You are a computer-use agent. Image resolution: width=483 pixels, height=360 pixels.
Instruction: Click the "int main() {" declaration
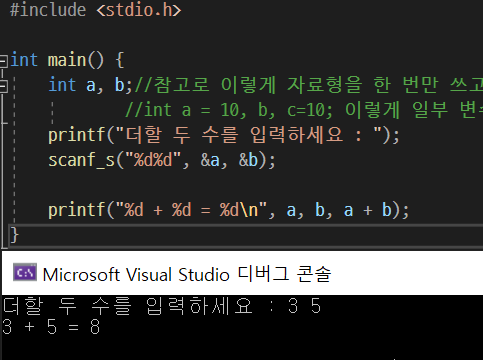pyautogui.click(x=67, y=60)
